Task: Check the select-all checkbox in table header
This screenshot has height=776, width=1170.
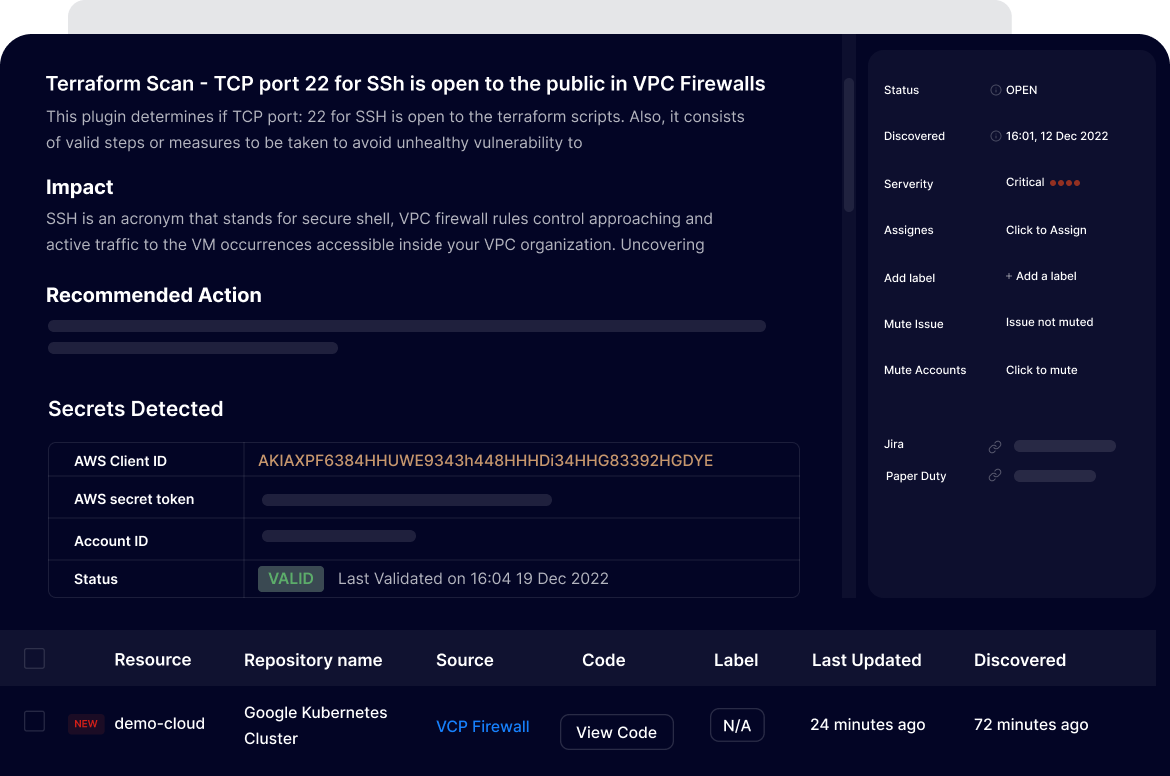Action: [35, 658]
